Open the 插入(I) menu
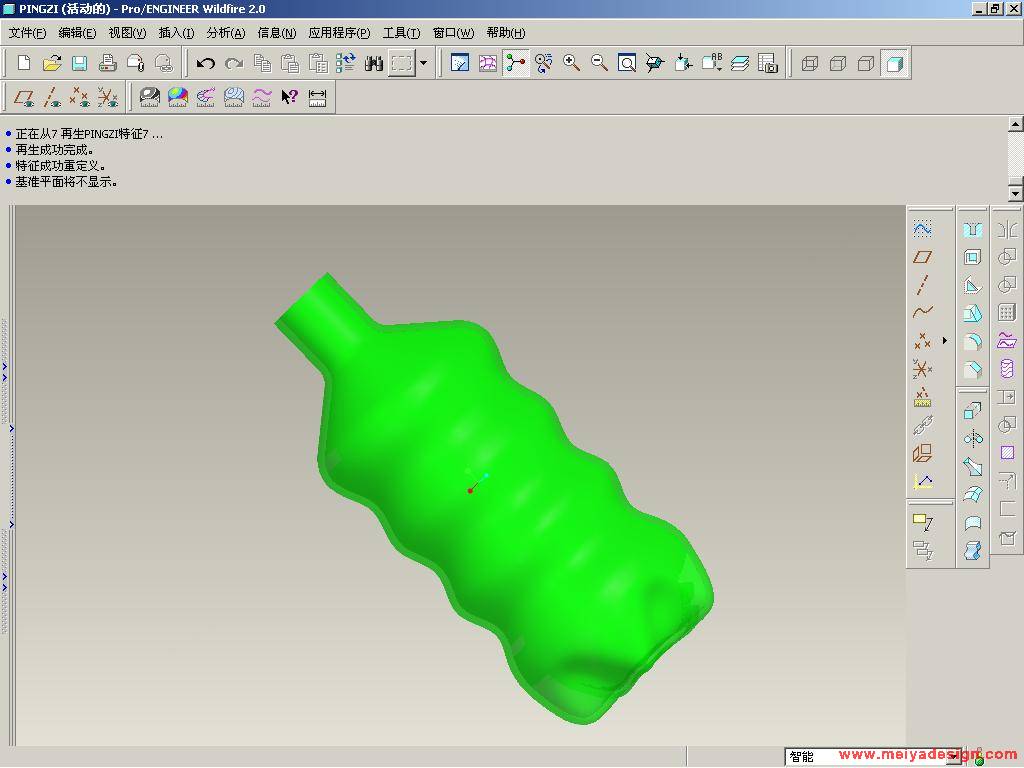This screenshot has height=768, width=1024. (176, 33)
